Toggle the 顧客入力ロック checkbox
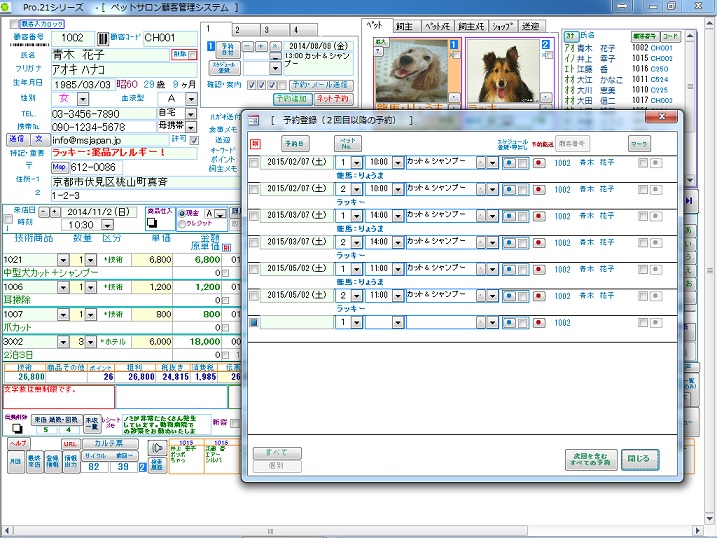The height and width of the screenshot is (538, 717). 14,24
